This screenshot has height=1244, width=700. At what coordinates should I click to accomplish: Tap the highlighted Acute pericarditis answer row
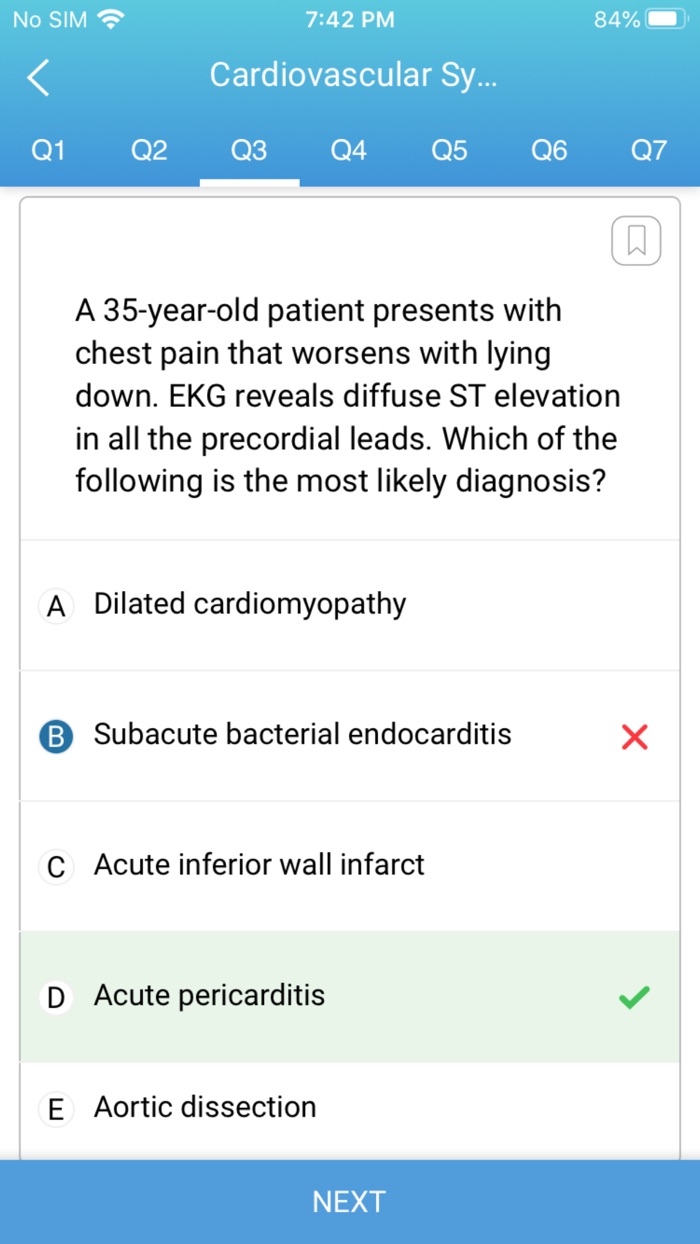click(x=300, y=997)
